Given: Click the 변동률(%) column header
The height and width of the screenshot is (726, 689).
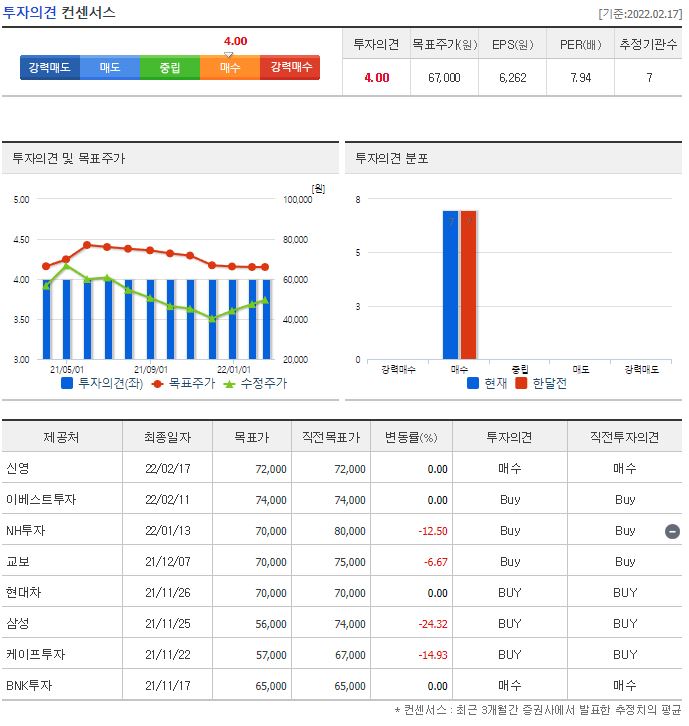Looking at the screenshot, I should (x=411, y=437).
